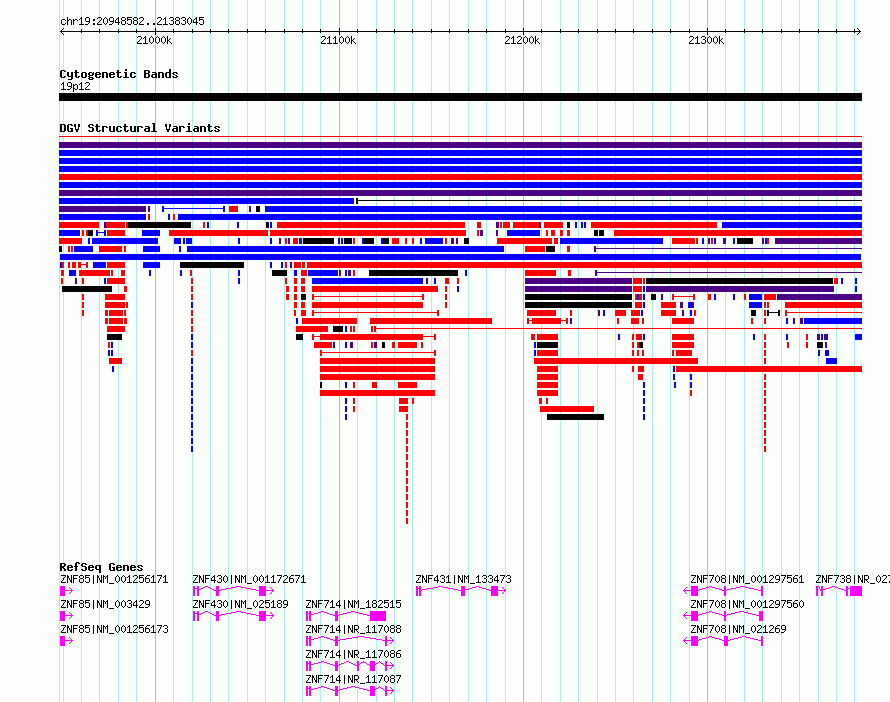Click the ruler's right arrow end
This screenshot has height=702, width=890.
[x=858, y=31]
